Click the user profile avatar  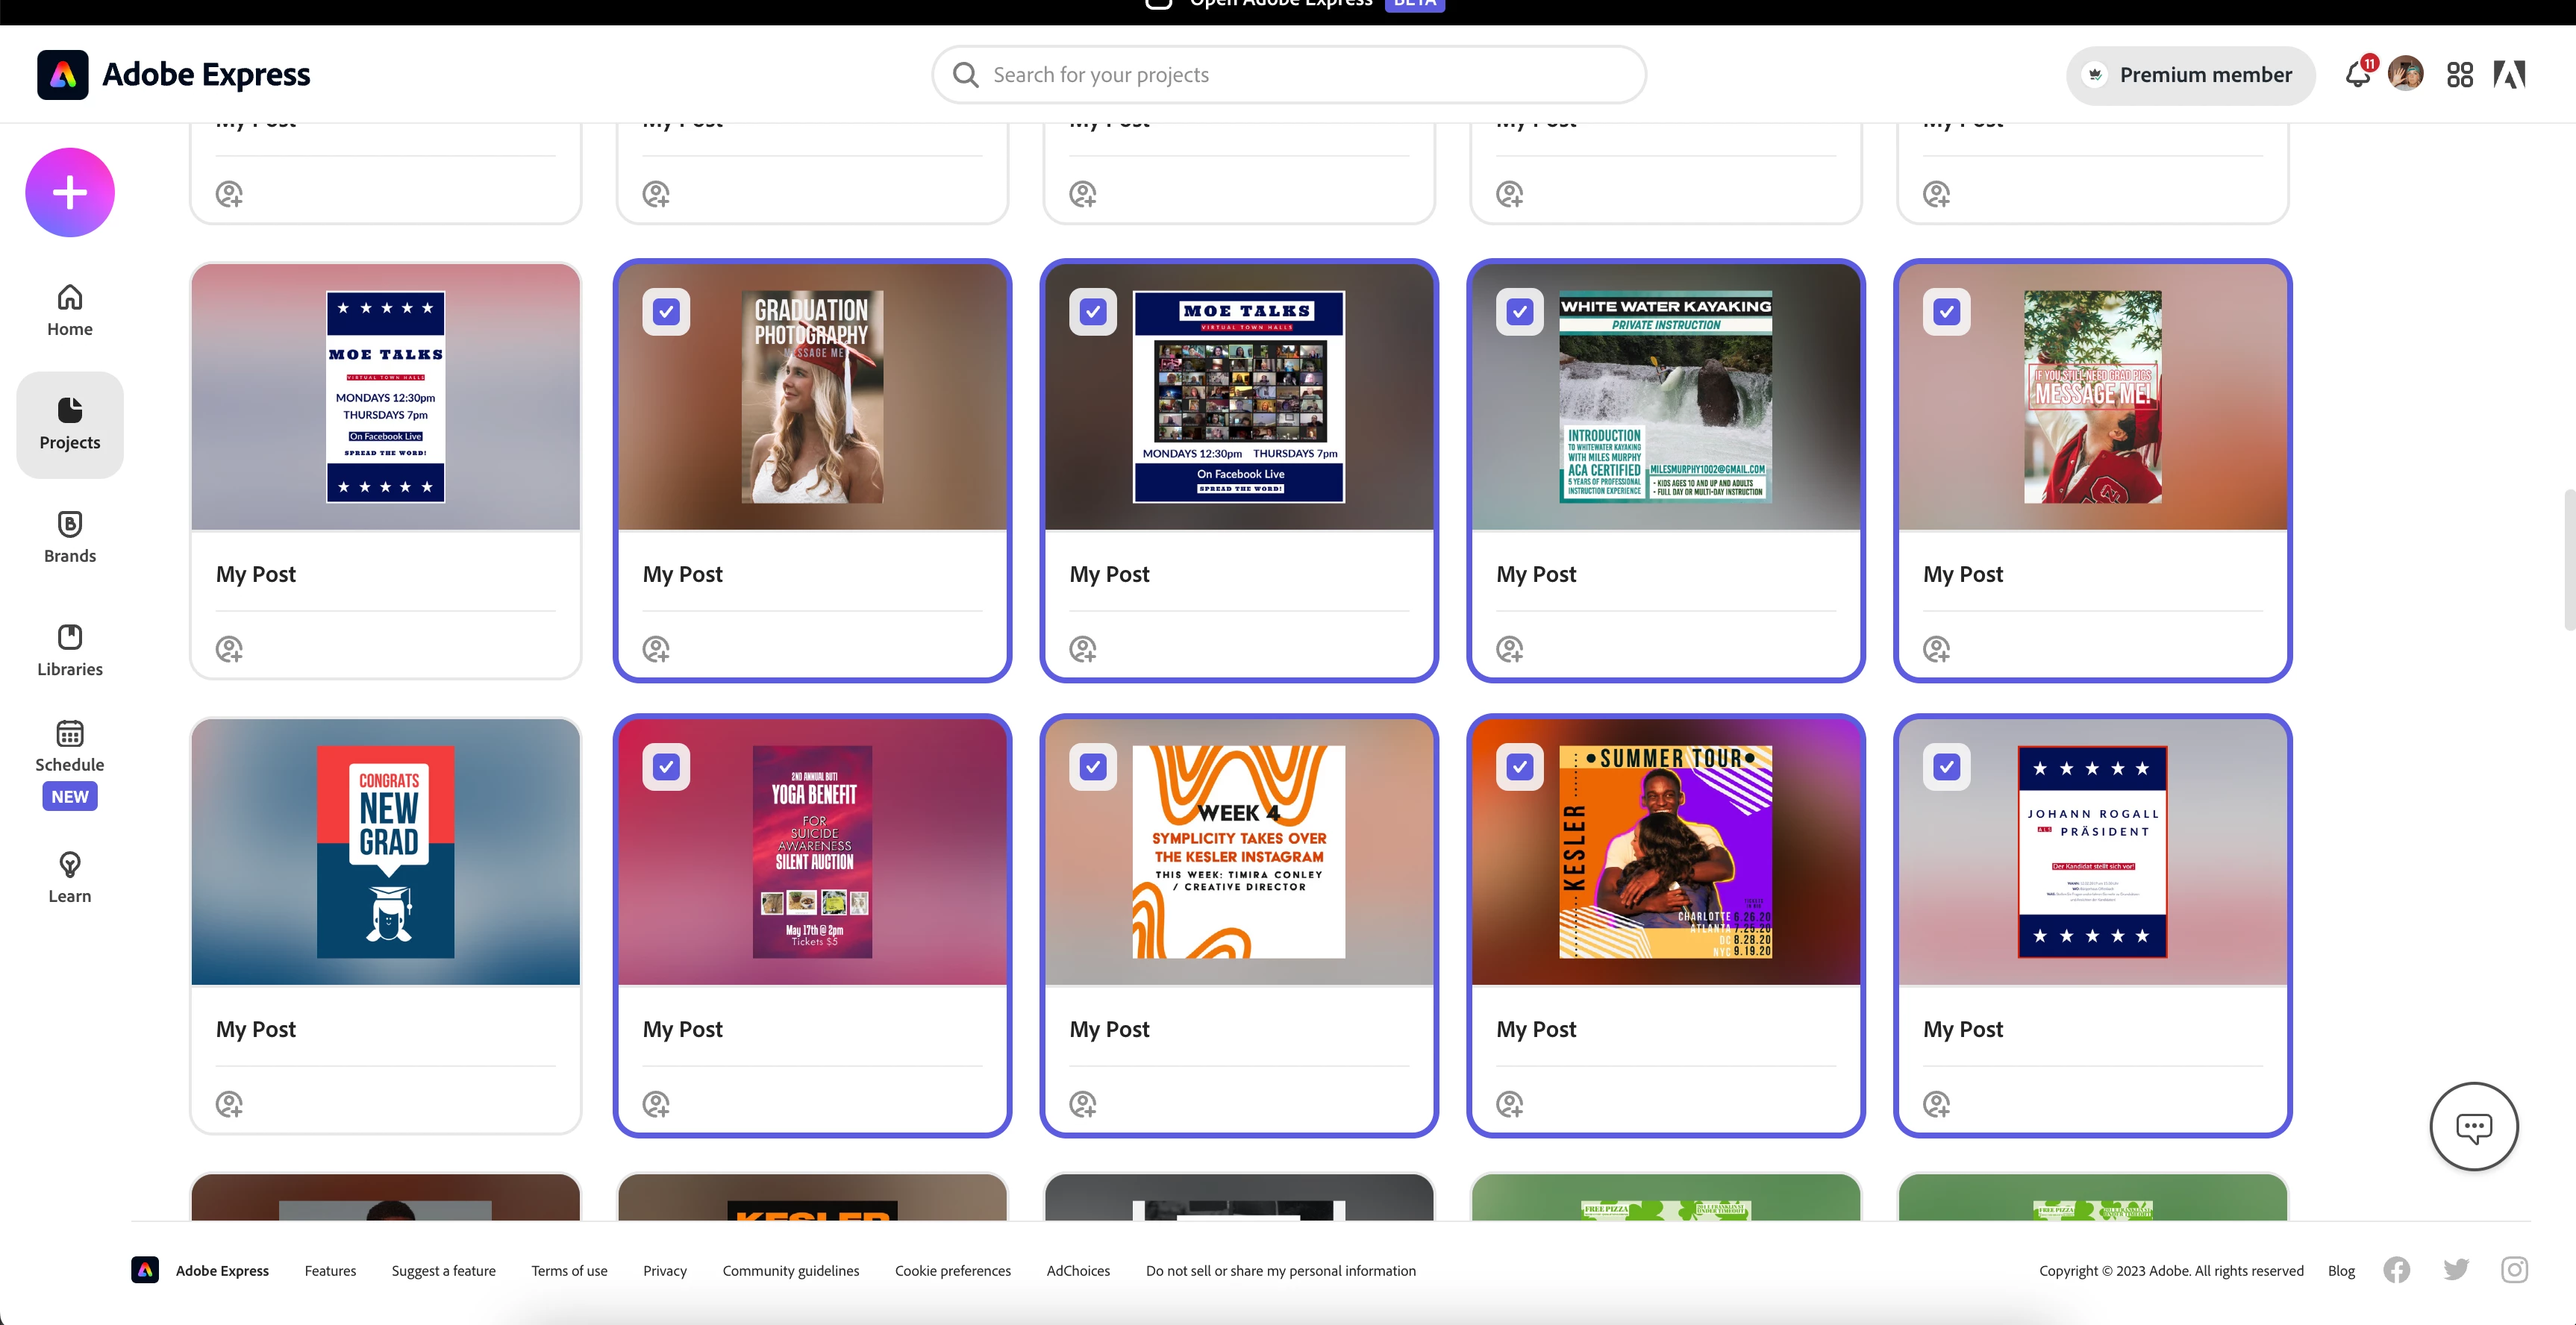coord(2405,75)
